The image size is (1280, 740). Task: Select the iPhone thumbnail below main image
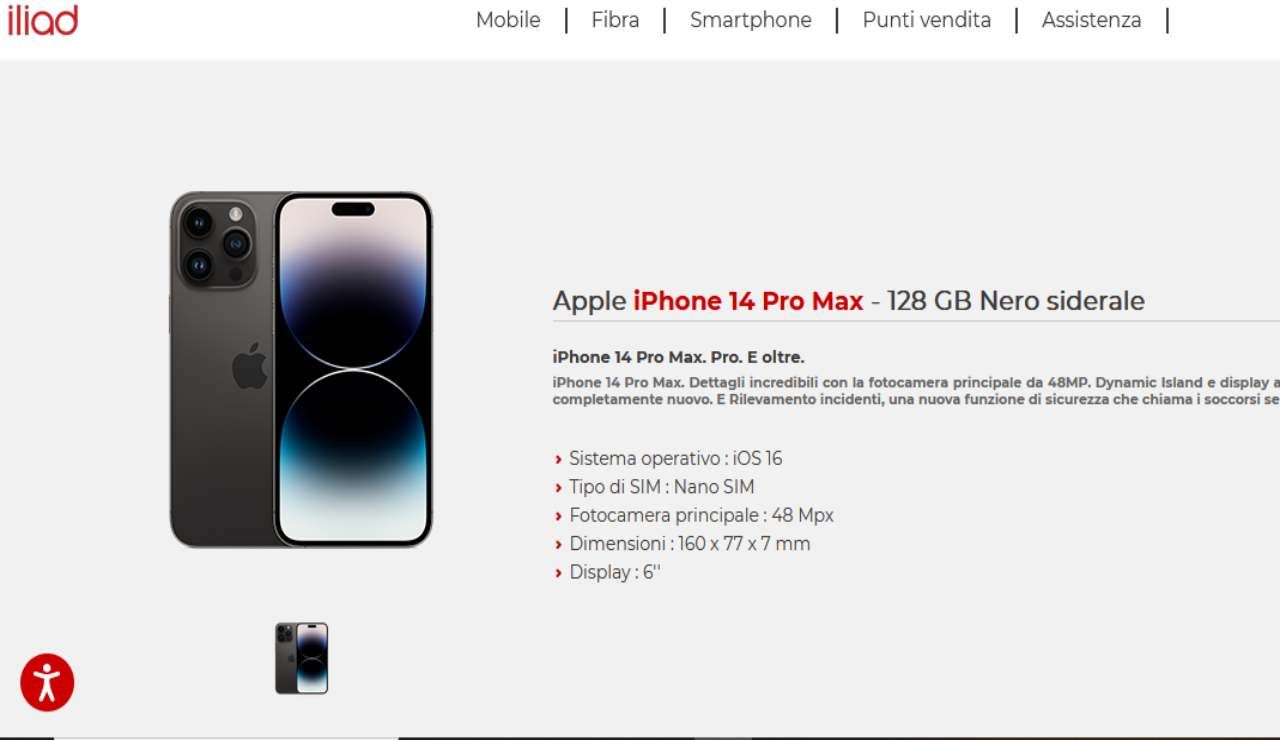(302, 658)
